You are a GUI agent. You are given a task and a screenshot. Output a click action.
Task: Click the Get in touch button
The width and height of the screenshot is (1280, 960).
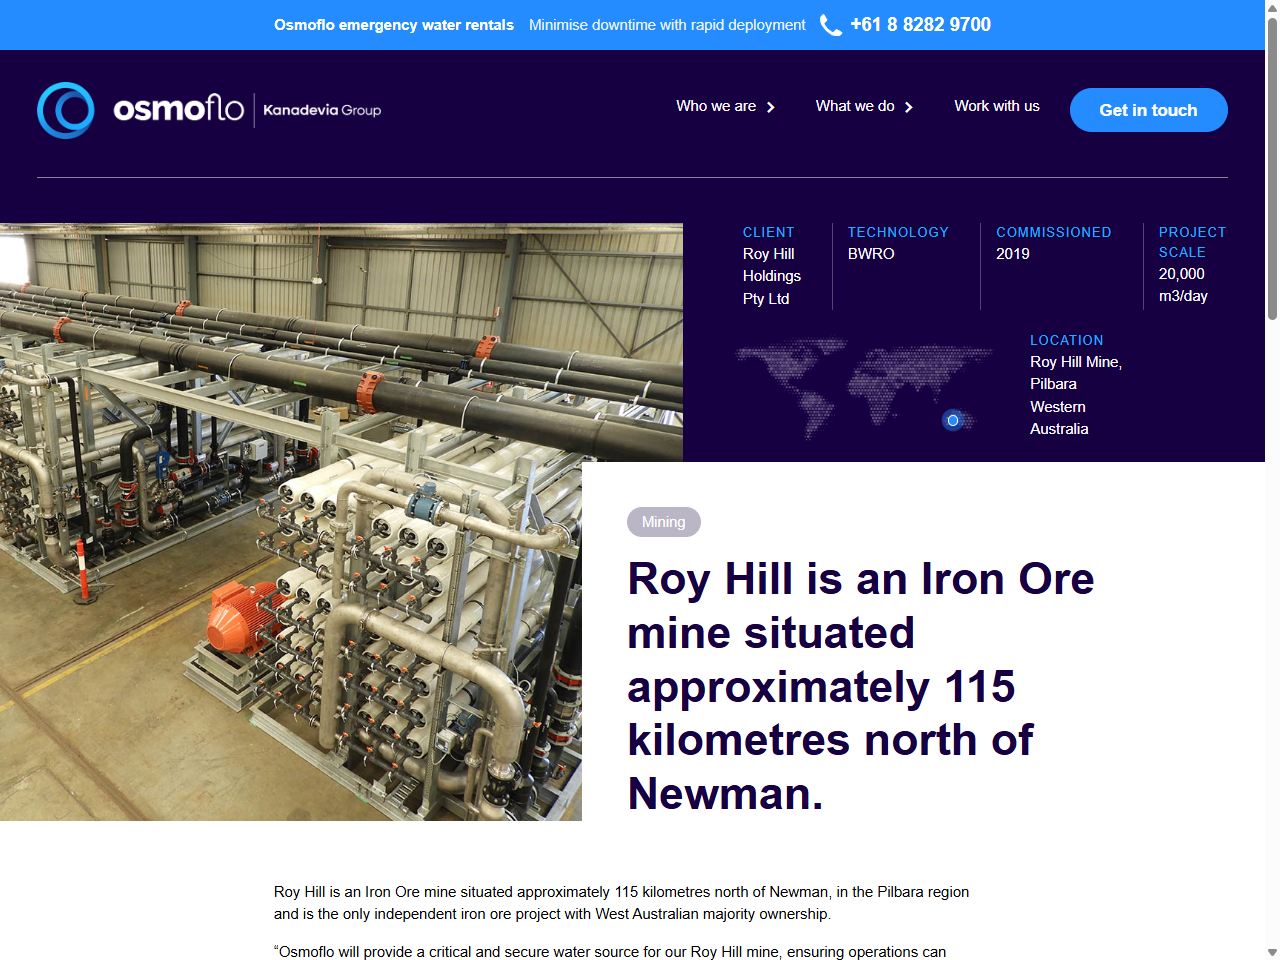(1149, 110)
